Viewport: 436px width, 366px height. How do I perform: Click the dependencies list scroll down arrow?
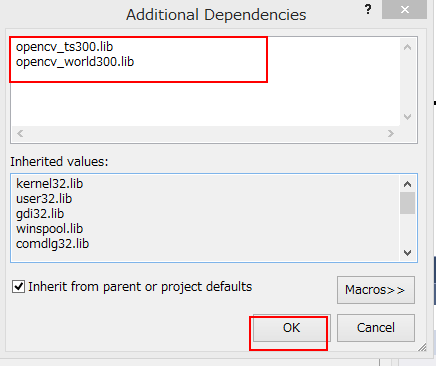coord(407,117)
